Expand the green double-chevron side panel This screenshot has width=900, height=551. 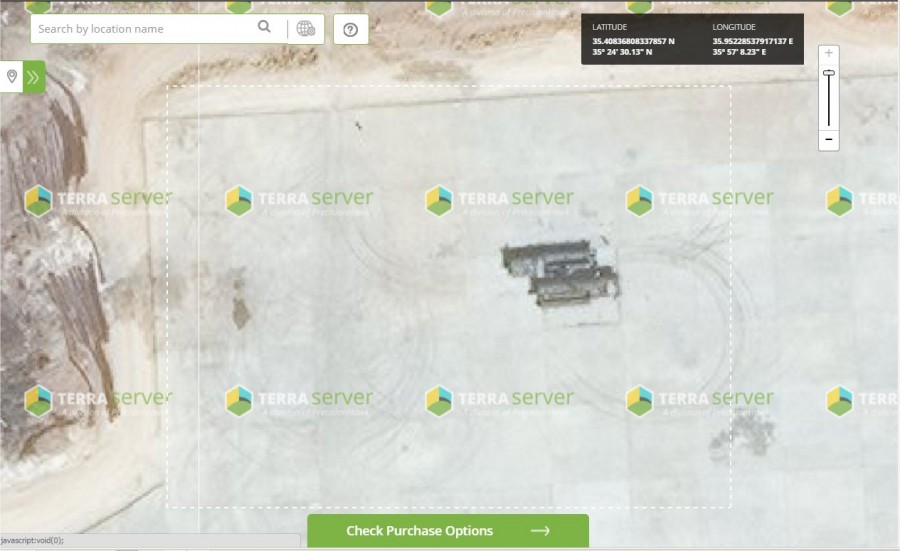[x=34, y=77]
